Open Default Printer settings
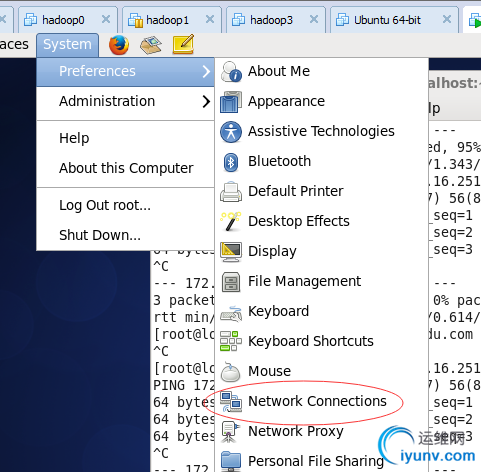The width and height of the screenshot is (481, 472). click(321, 191)
